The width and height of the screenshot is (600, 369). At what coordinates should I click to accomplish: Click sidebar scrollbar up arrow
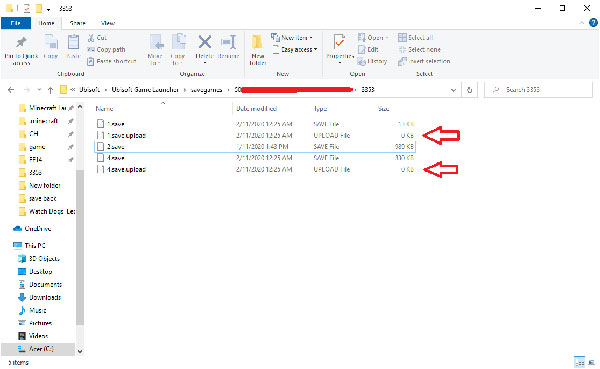[80, 108]
